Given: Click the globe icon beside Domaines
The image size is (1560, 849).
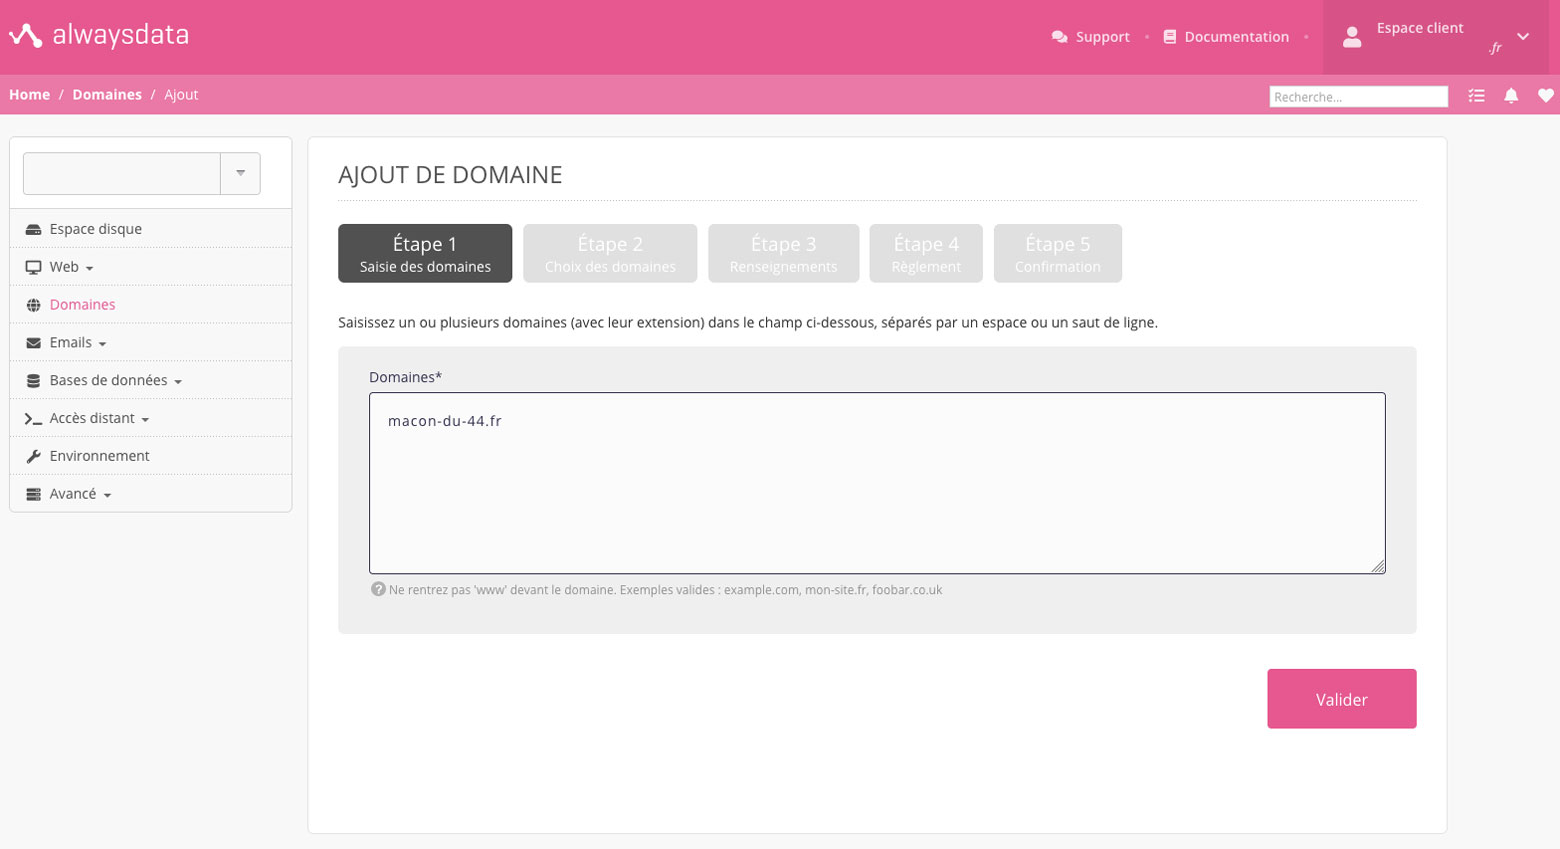Looking at the screenshot, I should 33,305.
